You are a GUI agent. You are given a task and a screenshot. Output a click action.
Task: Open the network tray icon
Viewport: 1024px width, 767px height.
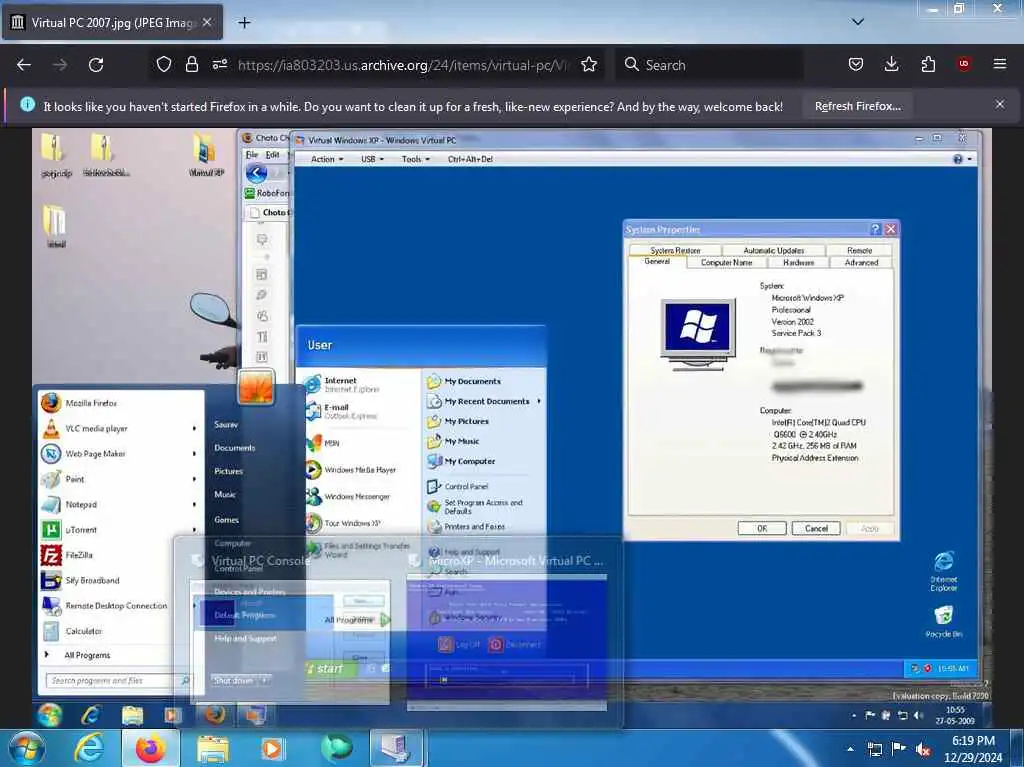[x=874, y=749]
